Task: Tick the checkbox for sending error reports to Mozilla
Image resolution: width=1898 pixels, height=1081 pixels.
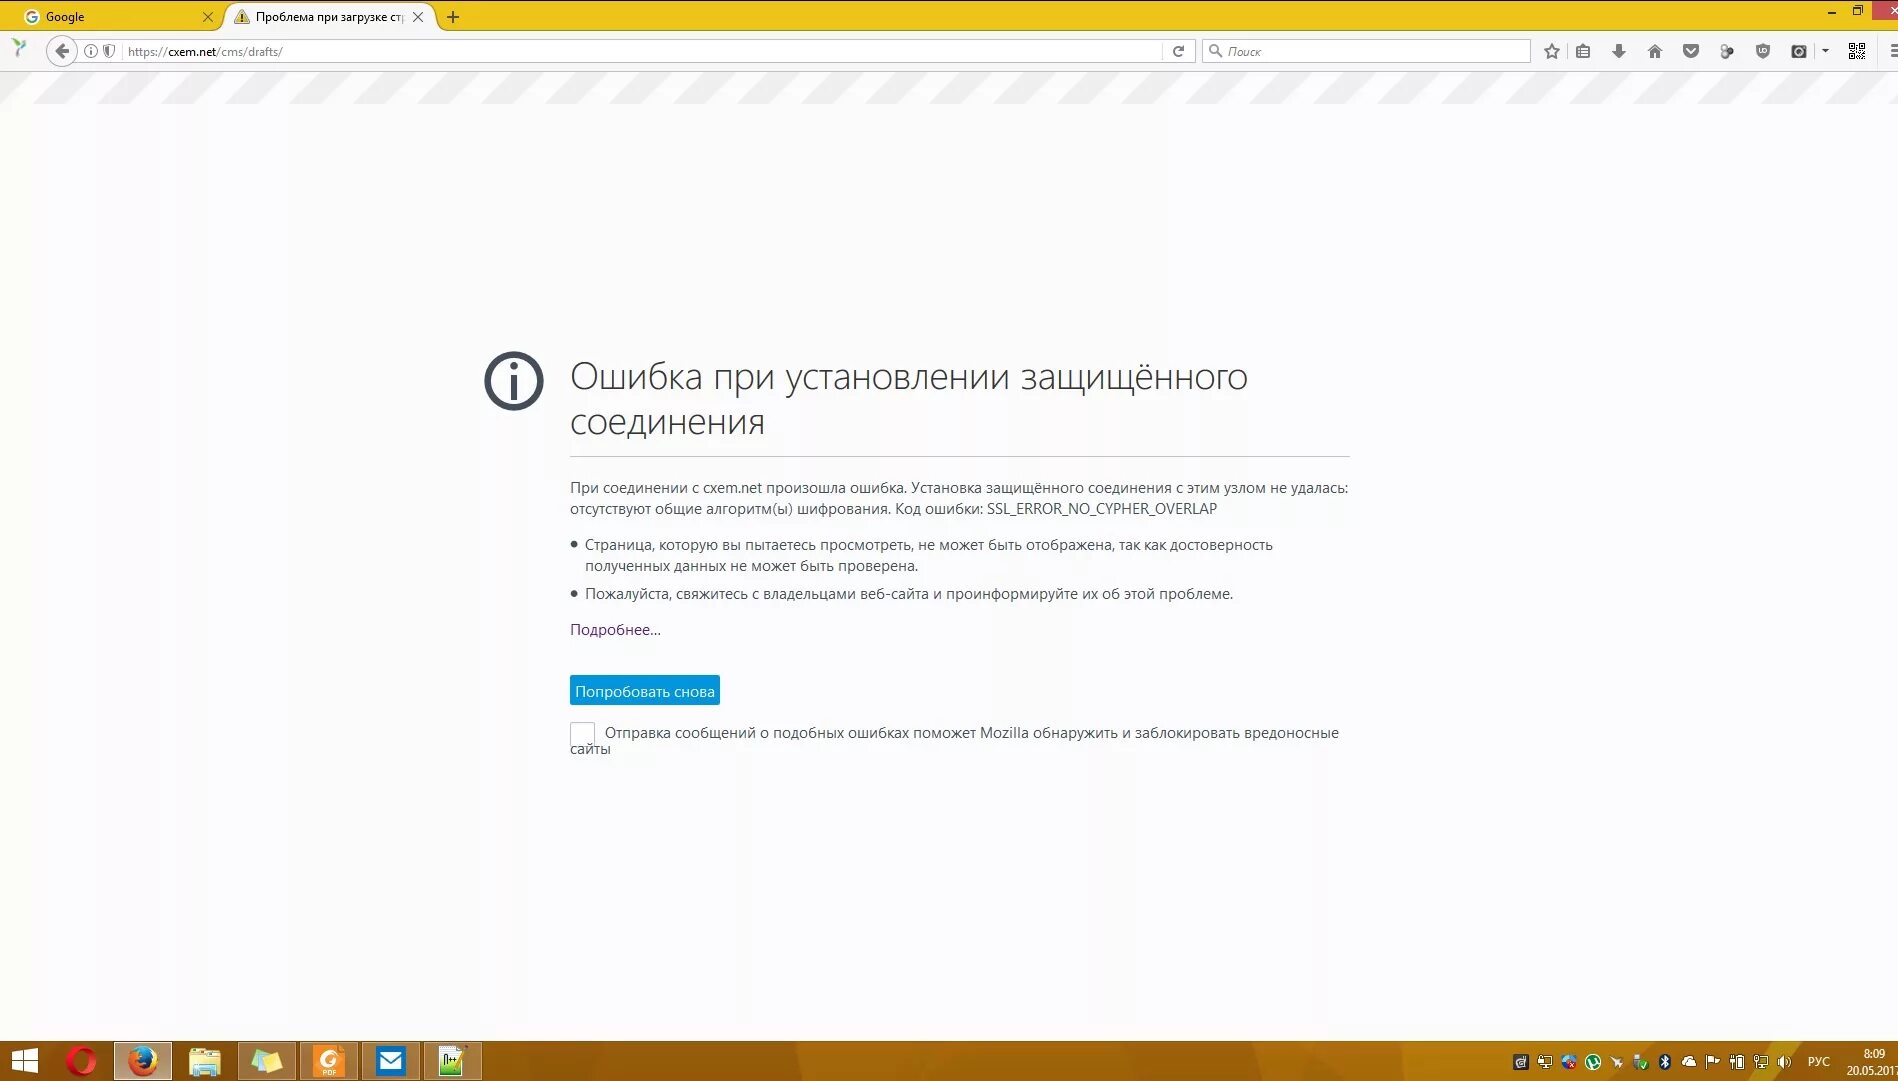Action: pyautogui.click(x=582, y=734)
